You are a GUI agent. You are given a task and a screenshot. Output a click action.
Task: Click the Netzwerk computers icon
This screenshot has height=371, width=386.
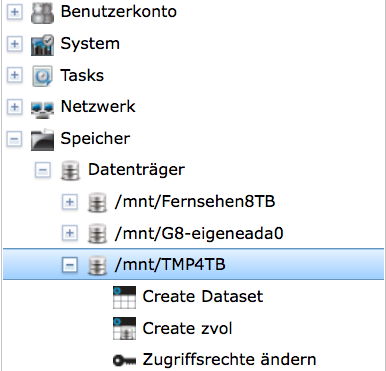click(x=42, y=109)
